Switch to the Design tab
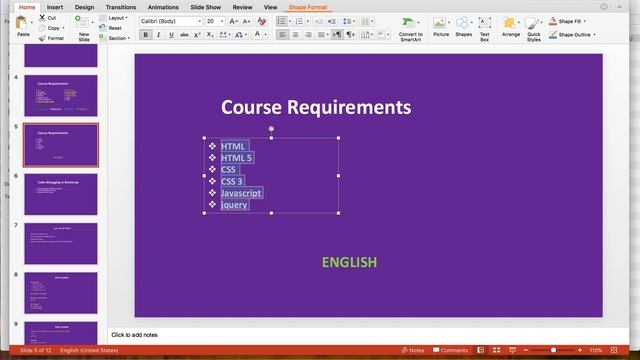 click(x=84, y=7)
